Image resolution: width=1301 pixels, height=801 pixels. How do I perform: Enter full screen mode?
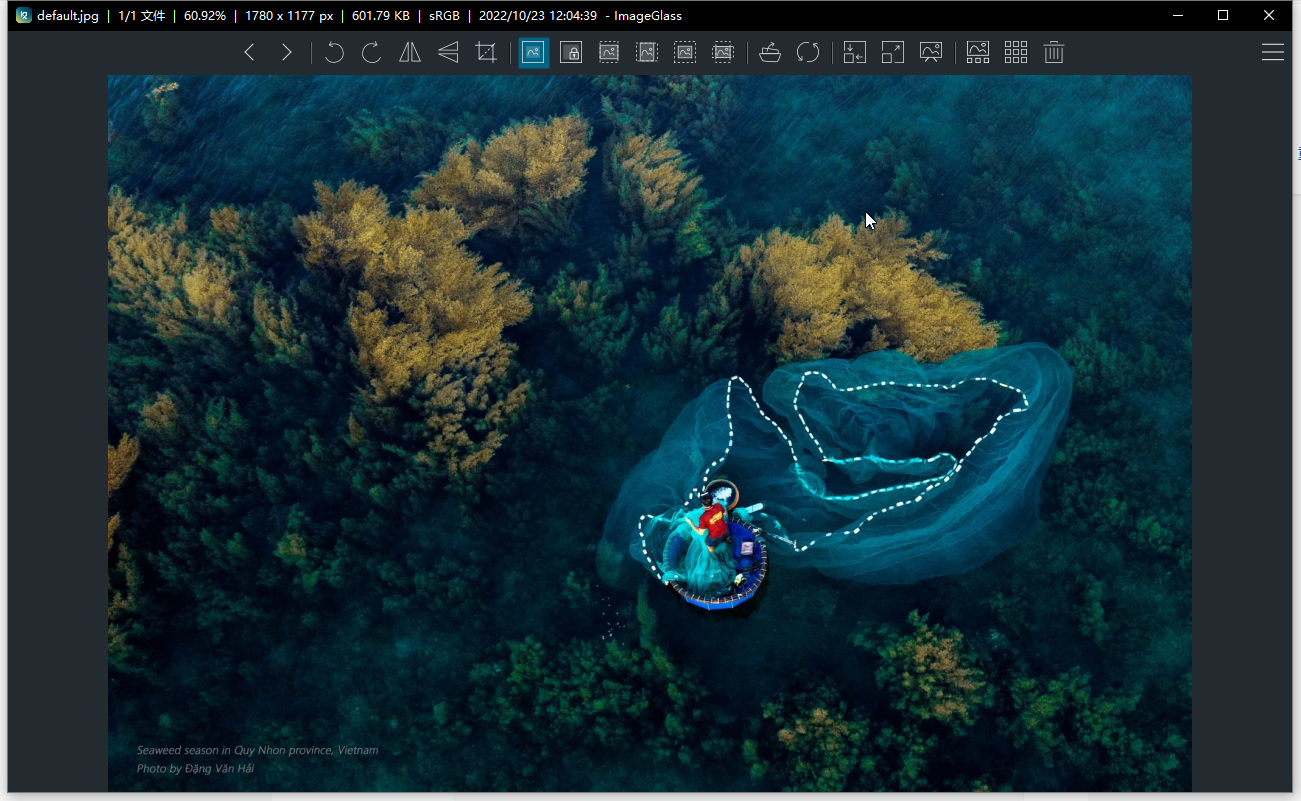tap(893, 53)
